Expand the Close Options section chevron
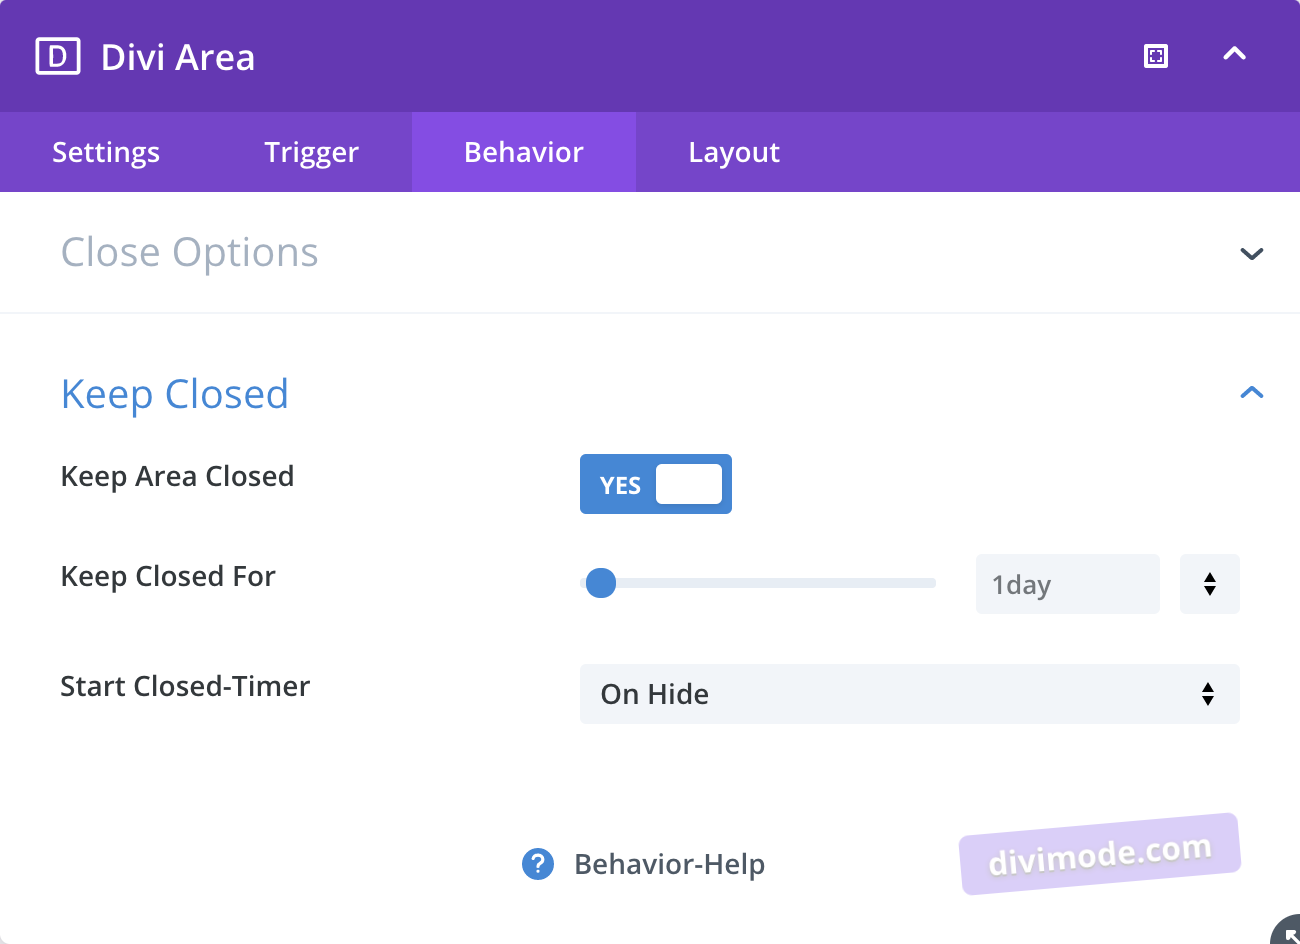The height and width of the screenshot is (944, 1300). 1252,253
